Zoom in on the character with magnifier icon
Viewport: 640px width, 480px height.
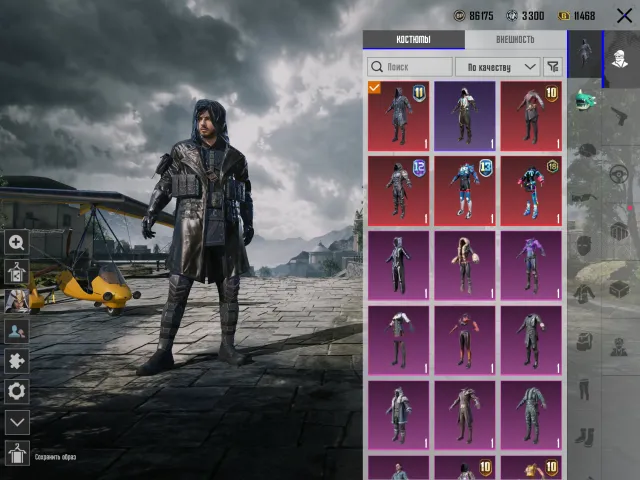click(x=17, y=242)
